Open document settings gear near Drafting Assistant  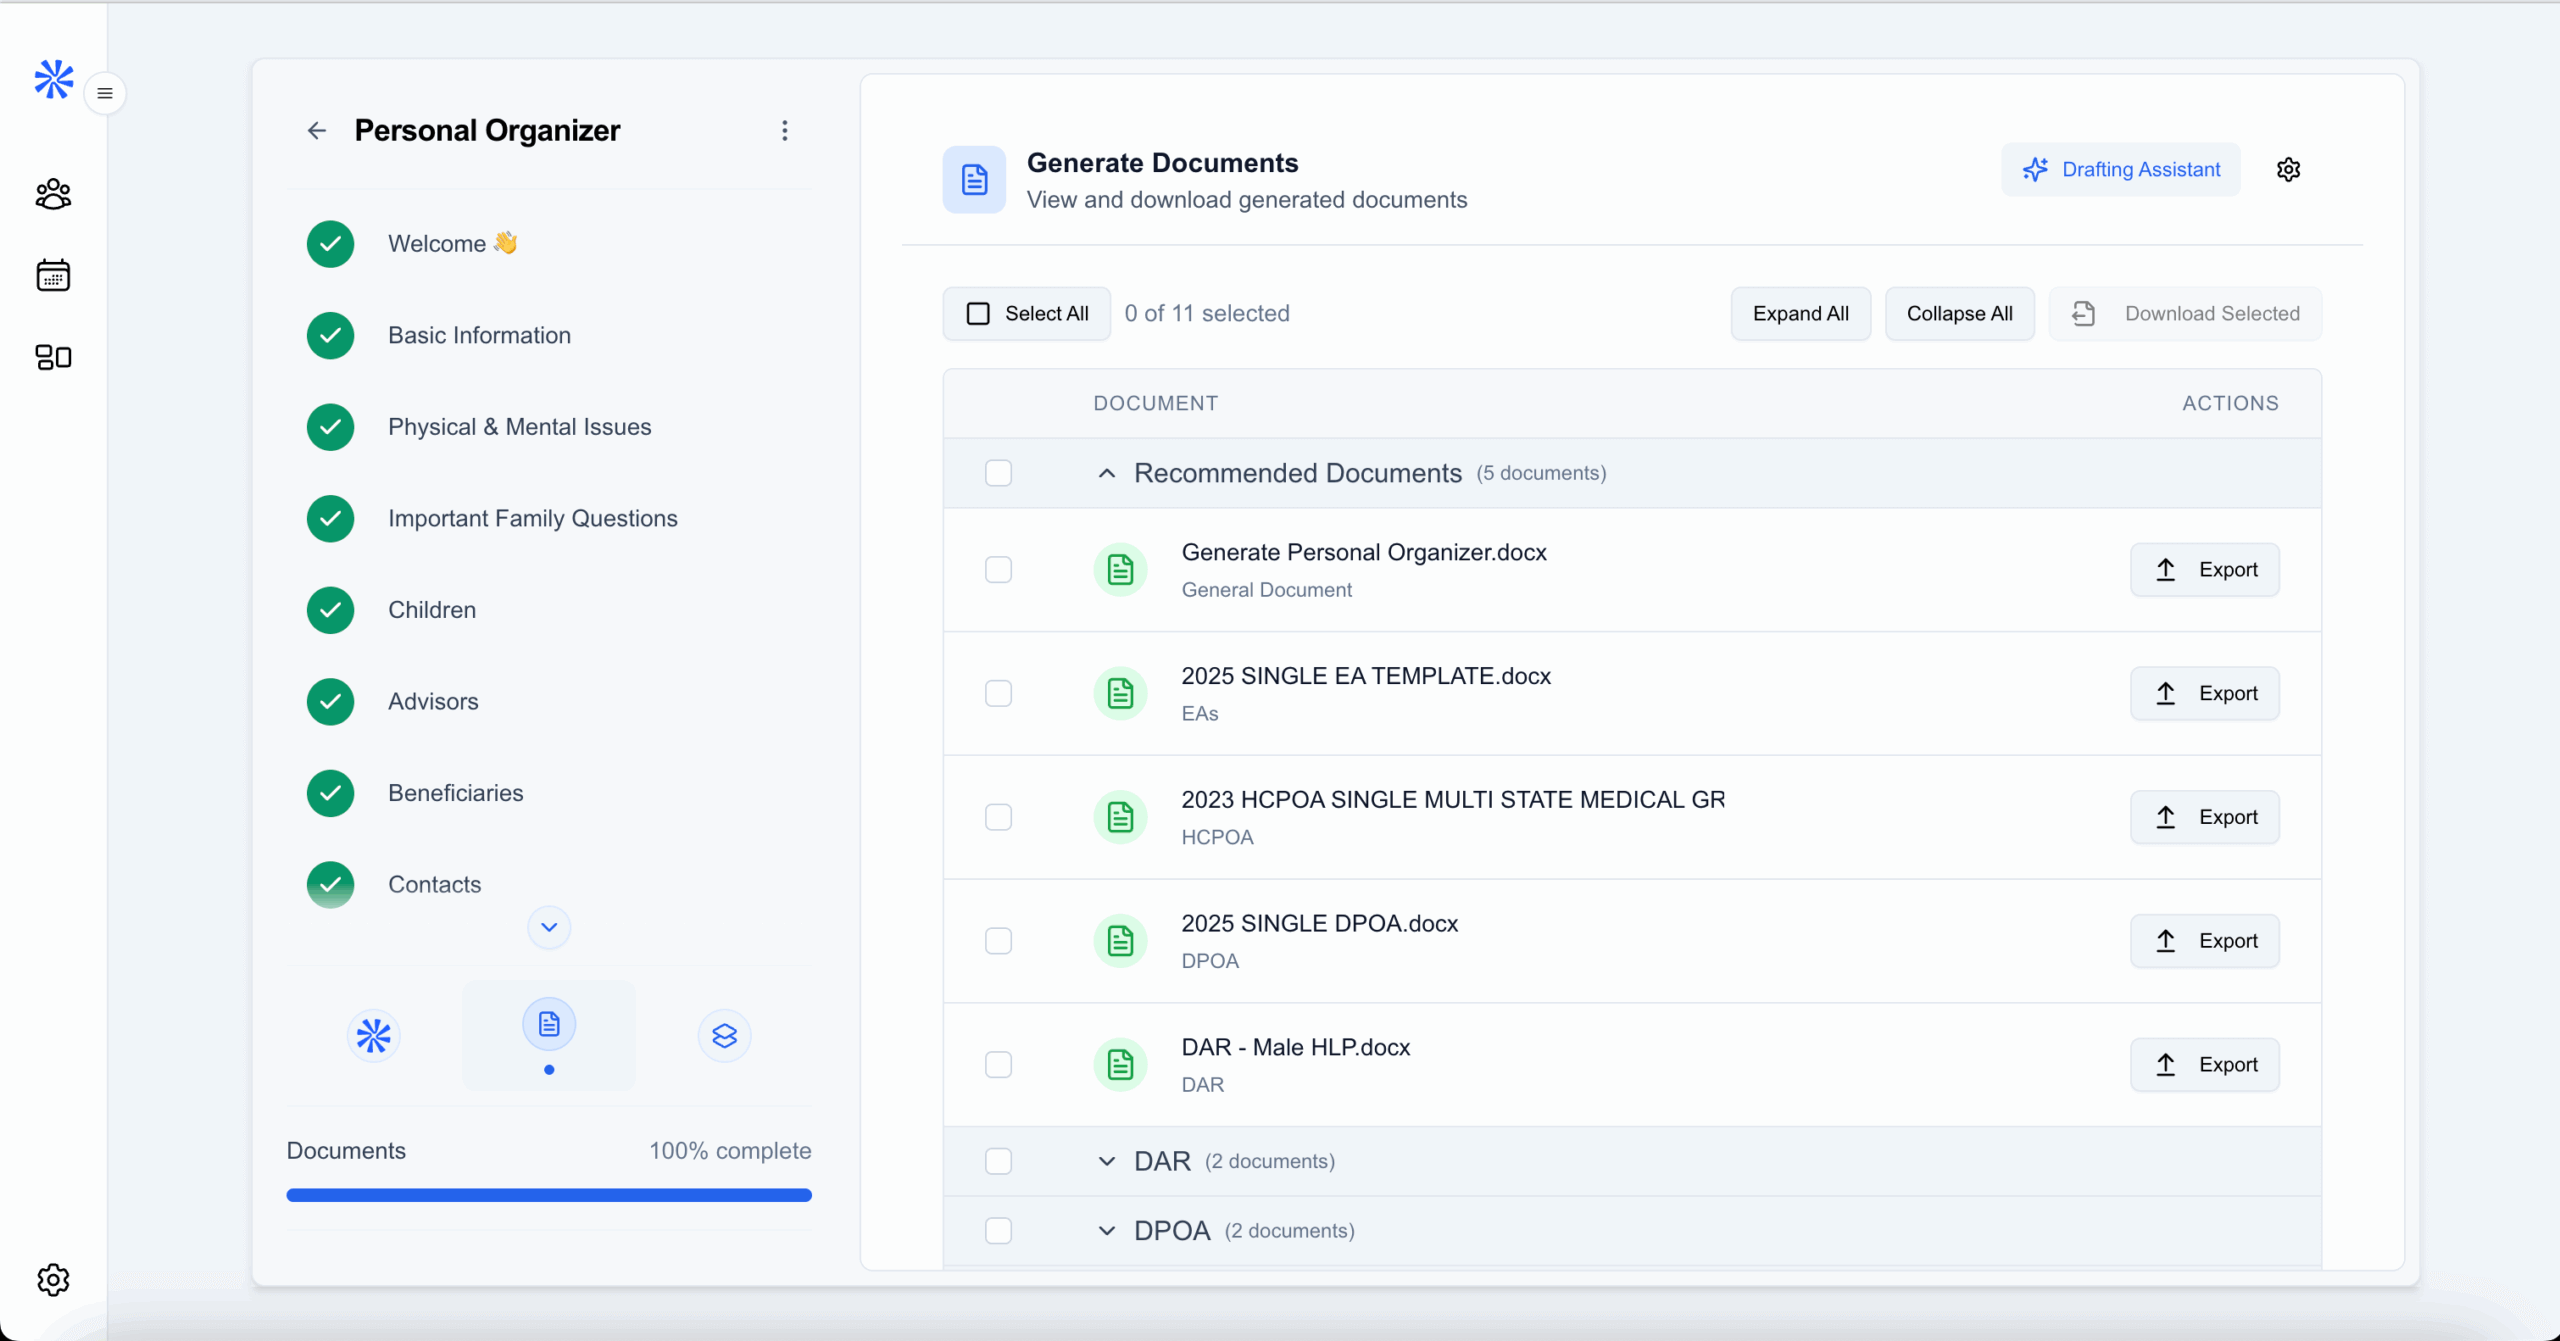pyautogui.click(x=2288, y=170)
